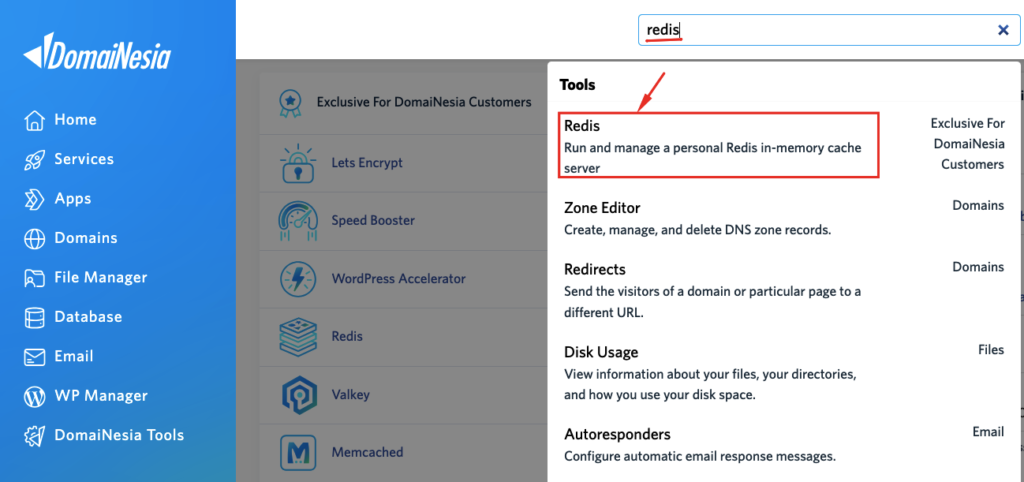Click the Files category label beside Disk Usage
Screen dimensions: 1024x482
(991, 350)
